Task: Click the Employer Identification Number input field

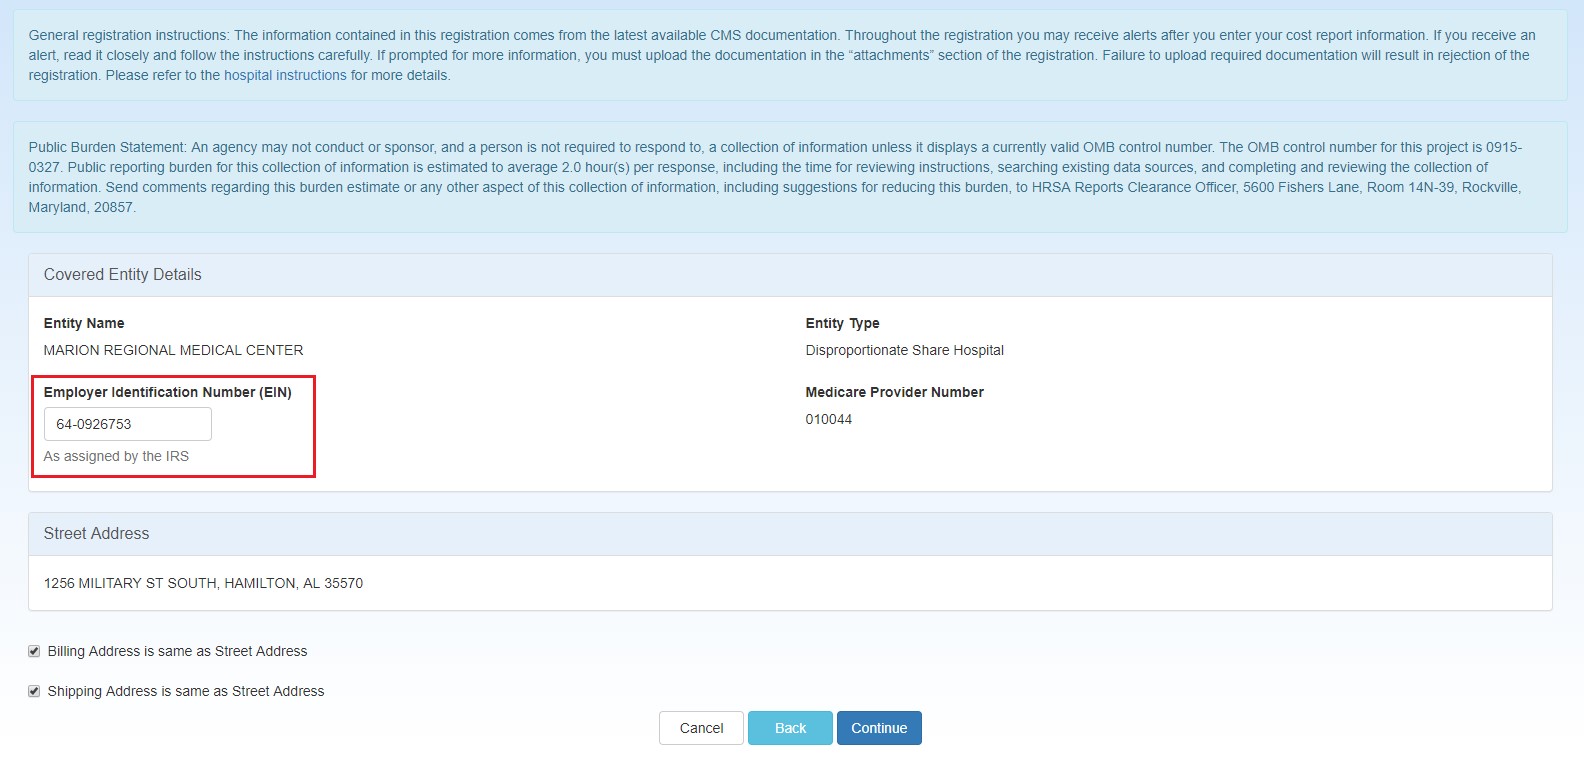Action: click(x=128, y=424)
